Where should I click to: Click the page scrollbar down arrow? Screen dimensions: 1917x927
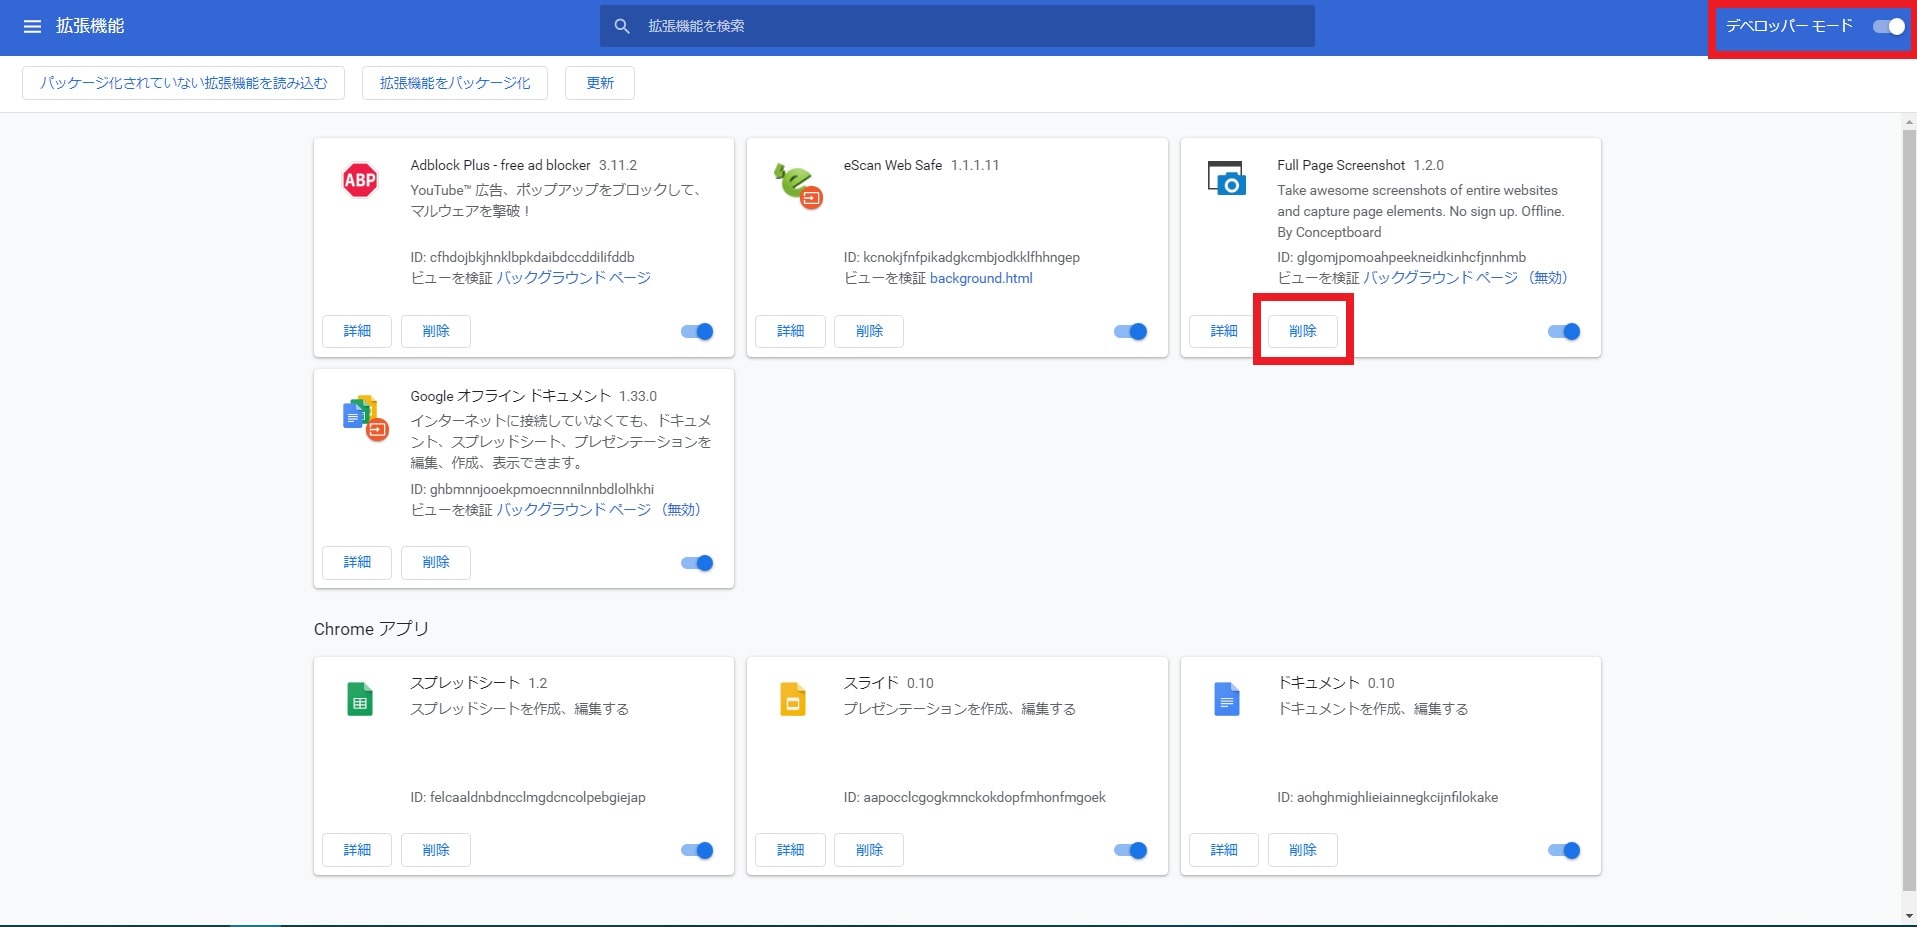click(x=1909, y=916)
